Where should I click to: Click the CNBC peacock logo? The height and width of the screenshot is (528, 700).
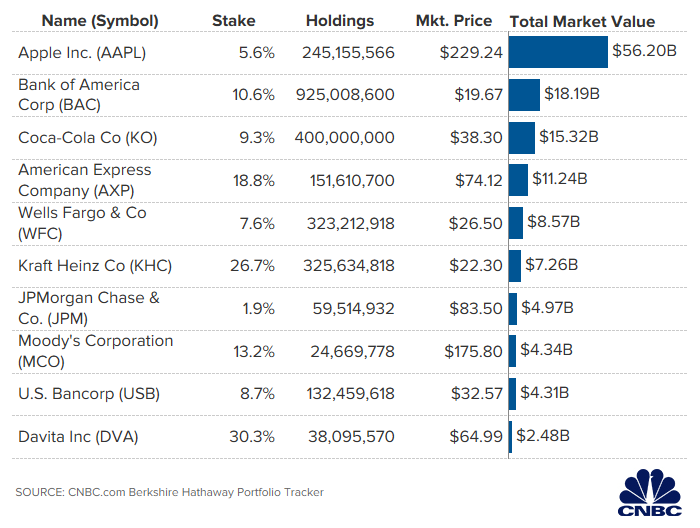[x=650, y=492]
